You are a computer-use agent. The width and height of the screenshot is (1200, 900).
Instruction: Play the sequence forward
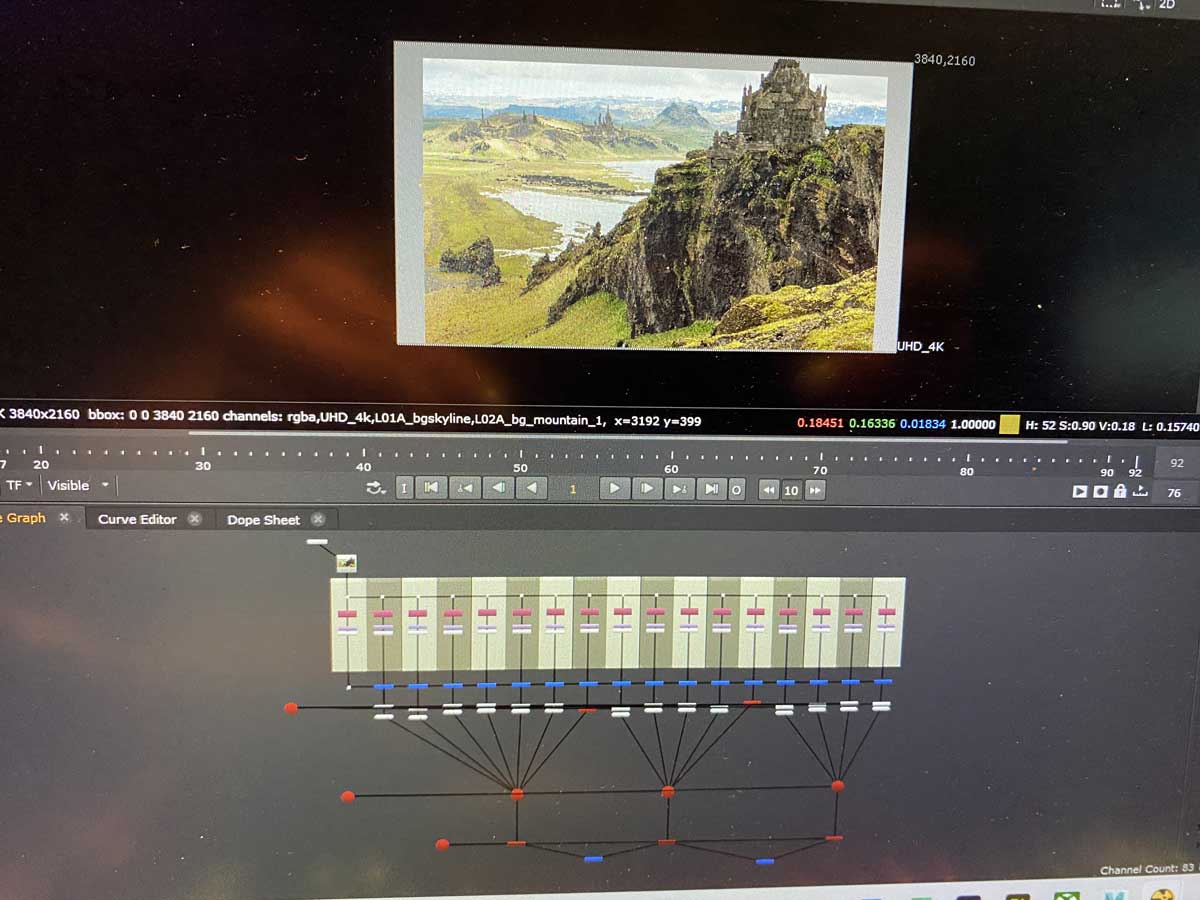click(x=614, y=489)
